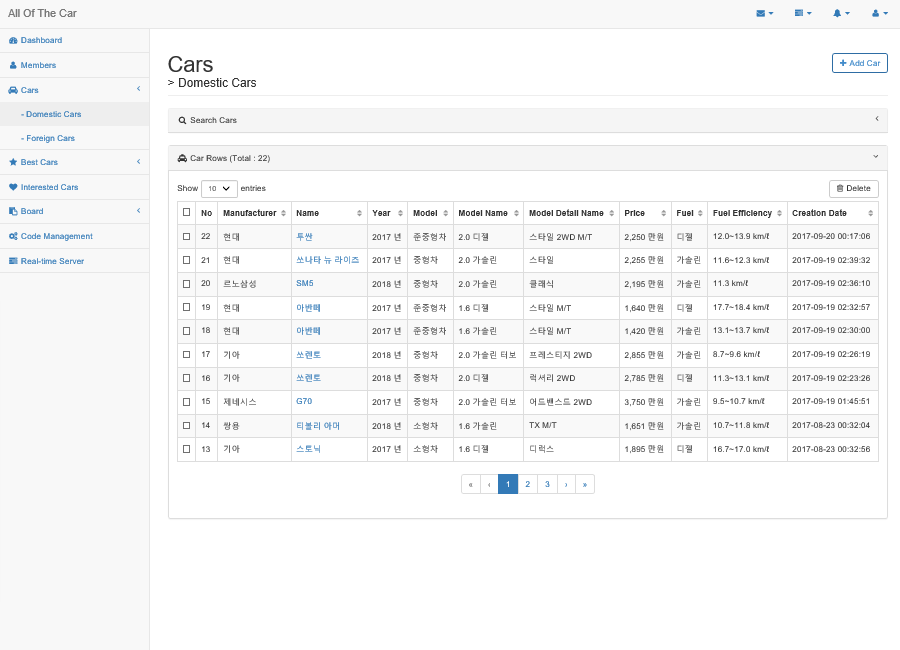Viewport: 900px width, 650px height.
Task: Click the Code Management gears icon
Action: (x=13, y=236)
